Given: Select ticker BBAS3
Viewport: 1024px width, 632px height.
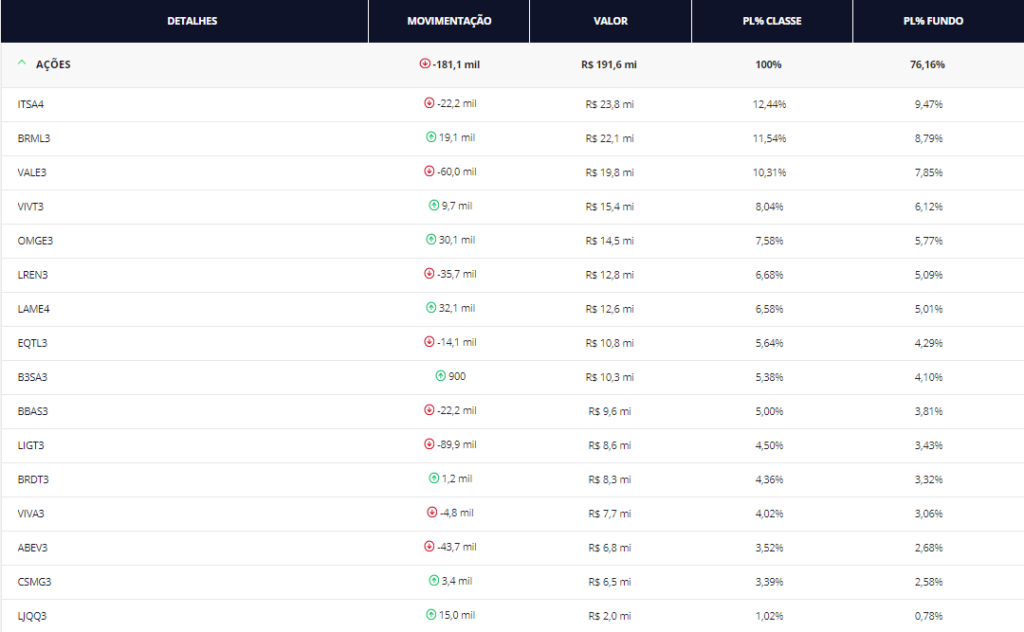Looking at the screenshot, I should click(33, 411).
